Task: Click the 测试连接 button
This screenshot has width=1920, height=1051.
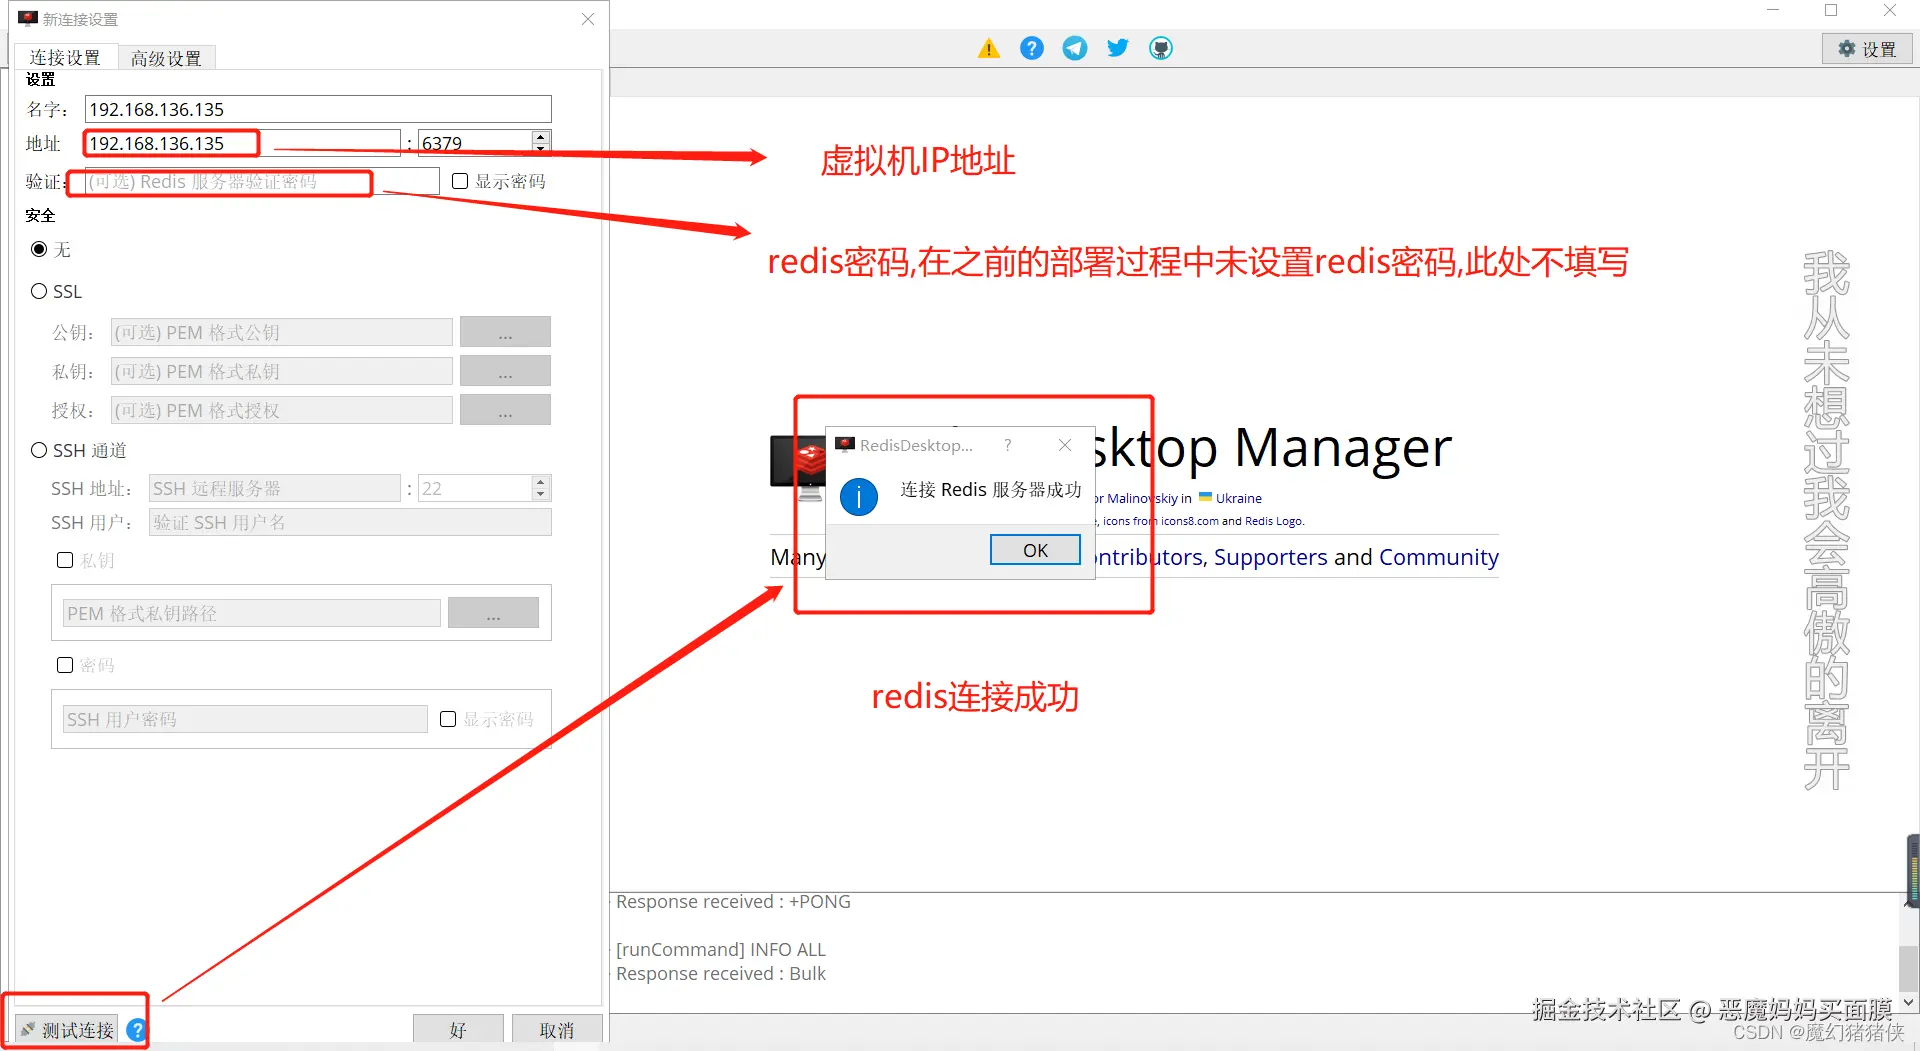Action: (67, 1029)
